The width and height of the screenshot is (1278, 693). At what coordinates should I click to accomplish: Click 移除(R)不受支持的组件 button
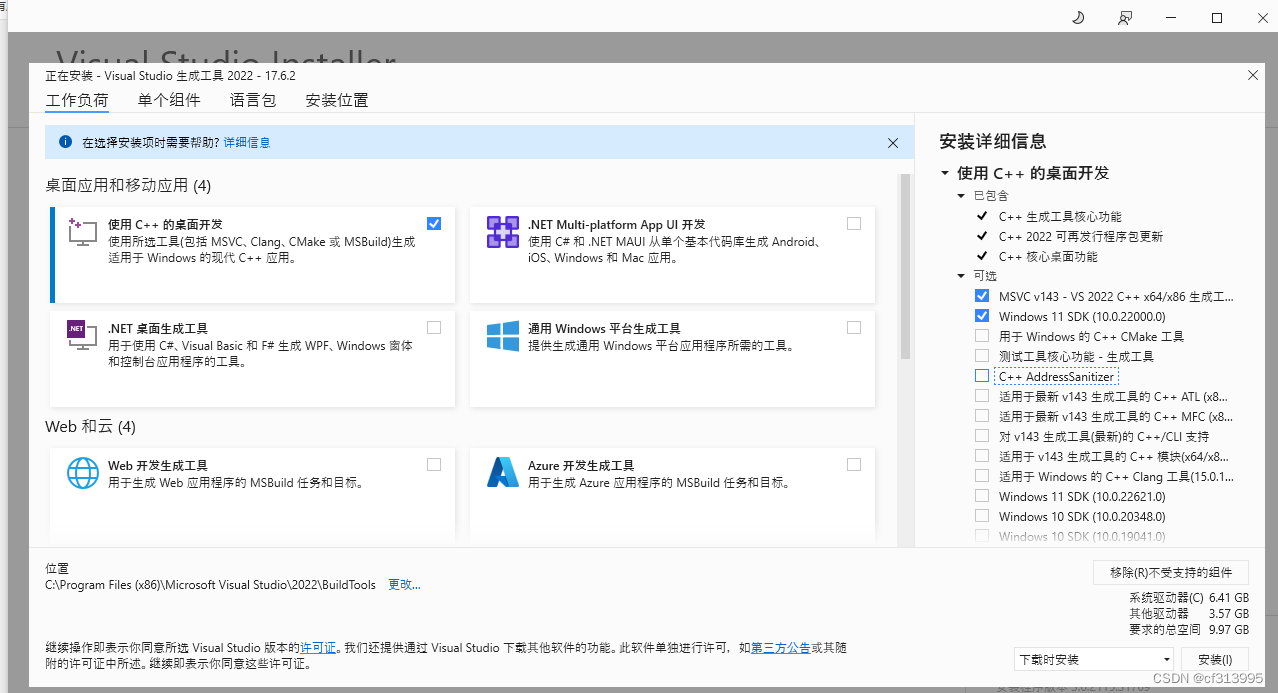[x=1171, y=573]
